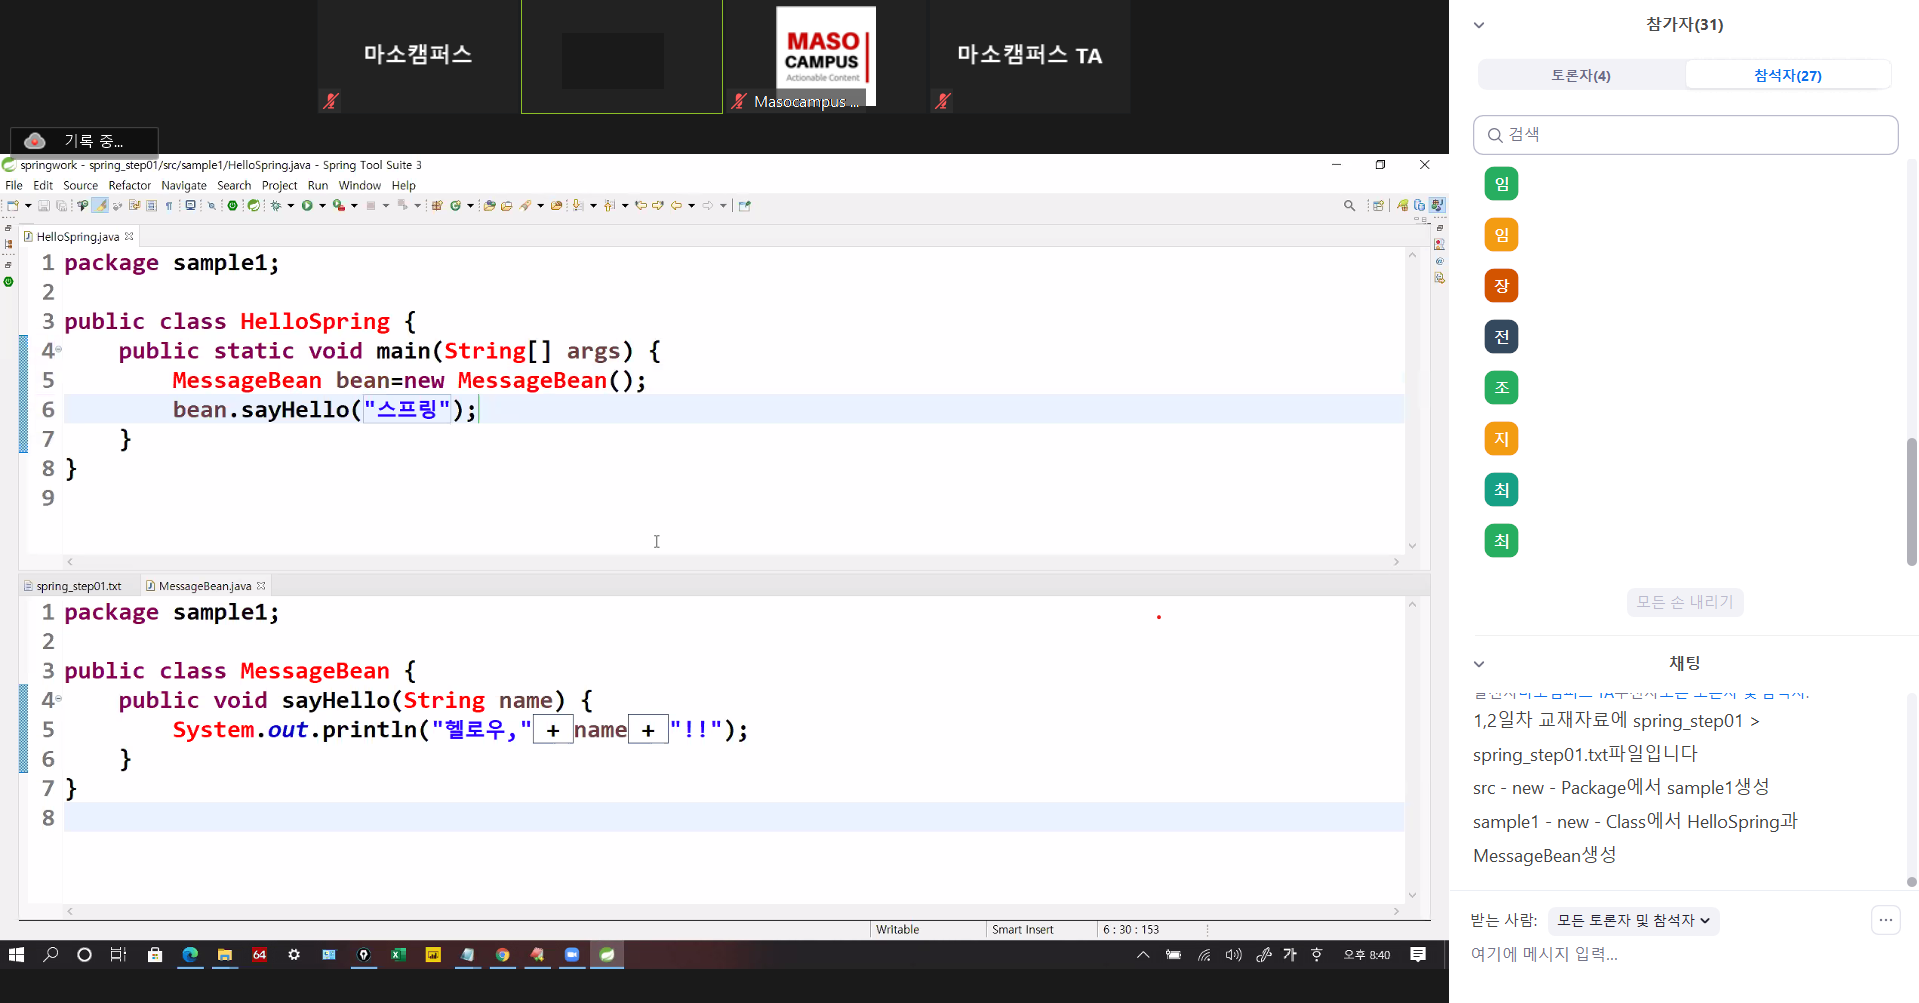The width and height of the screenshot is (1919, 1003).
Task: Toggle the highlighted Mark Occurrences toolbar button
Action: tap(100, 206)
